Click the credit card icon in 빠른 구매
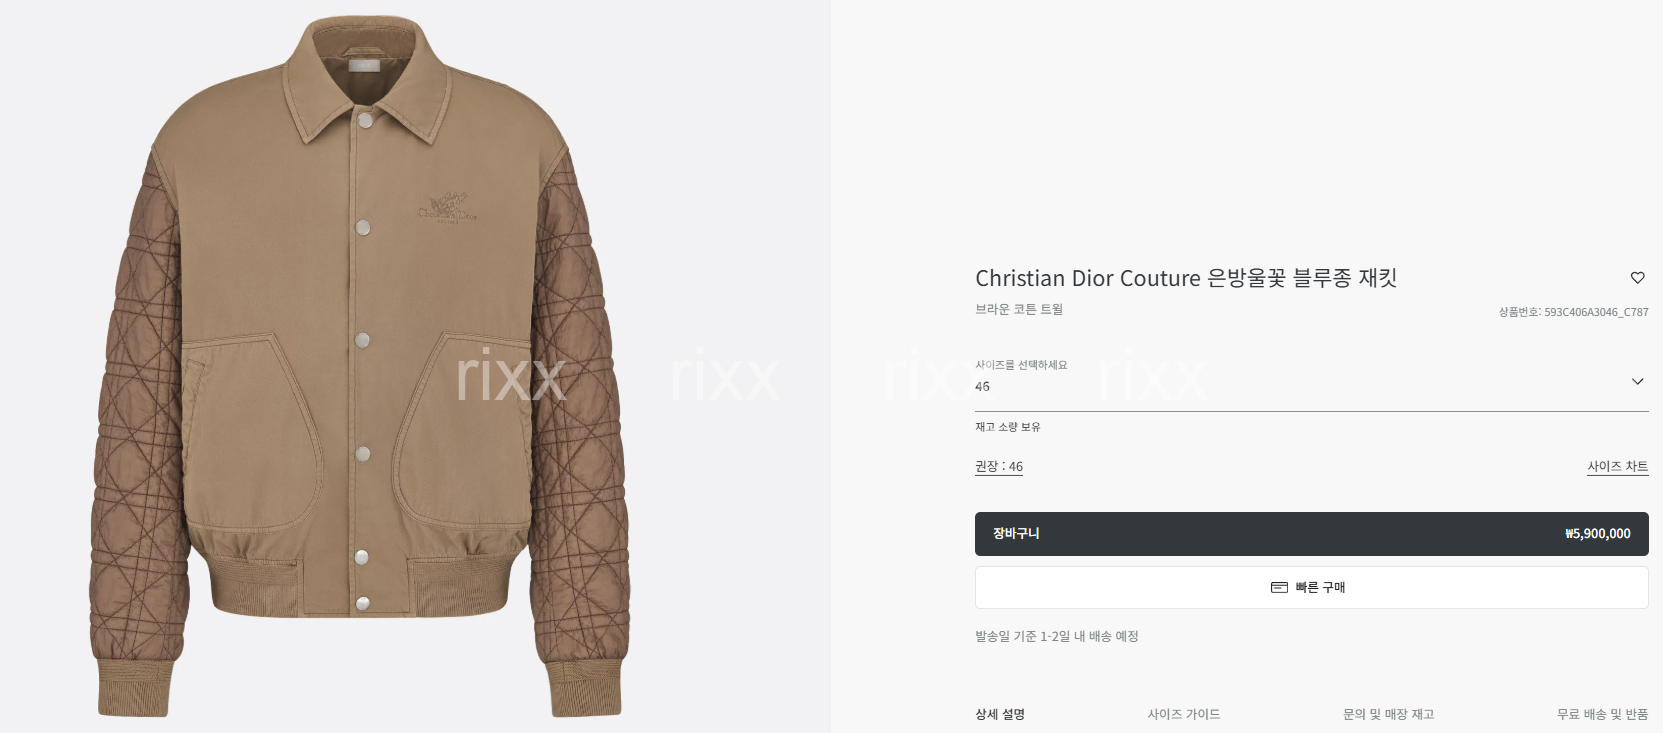The width and height of the screenshot is (1663, 733). (x=1279, y=587)
